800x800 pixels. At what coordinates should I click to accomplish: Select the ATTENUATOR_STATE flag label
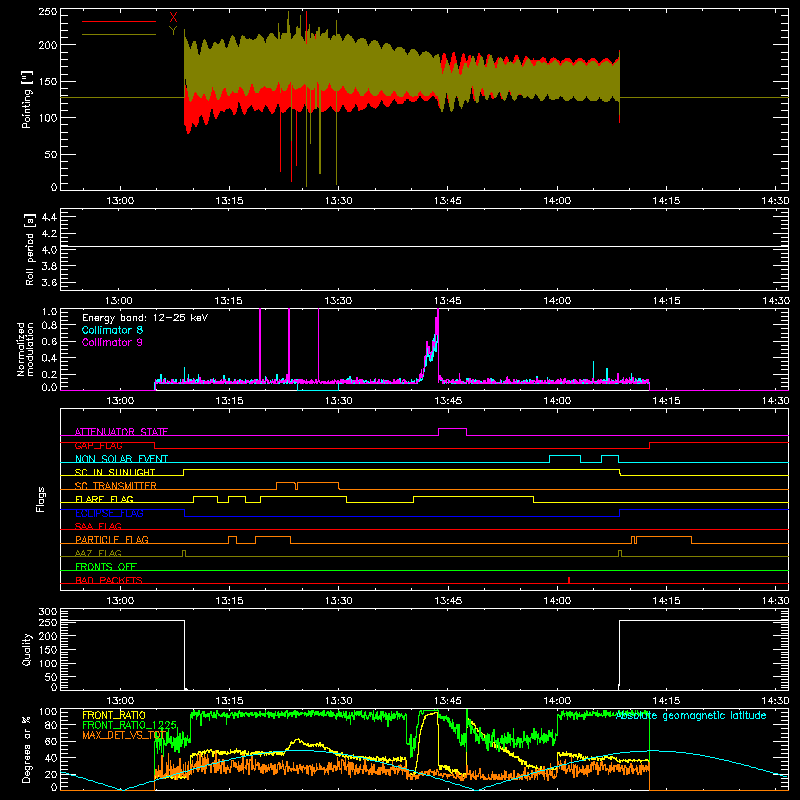tap(121, 432)
